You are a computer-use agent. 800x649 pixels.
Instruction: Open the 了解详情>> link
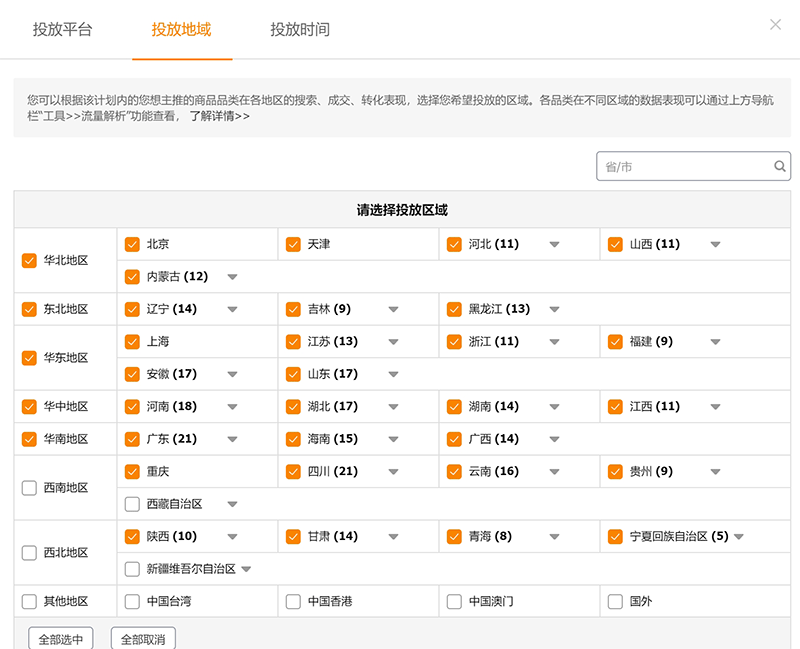click(x=219, y=116)
